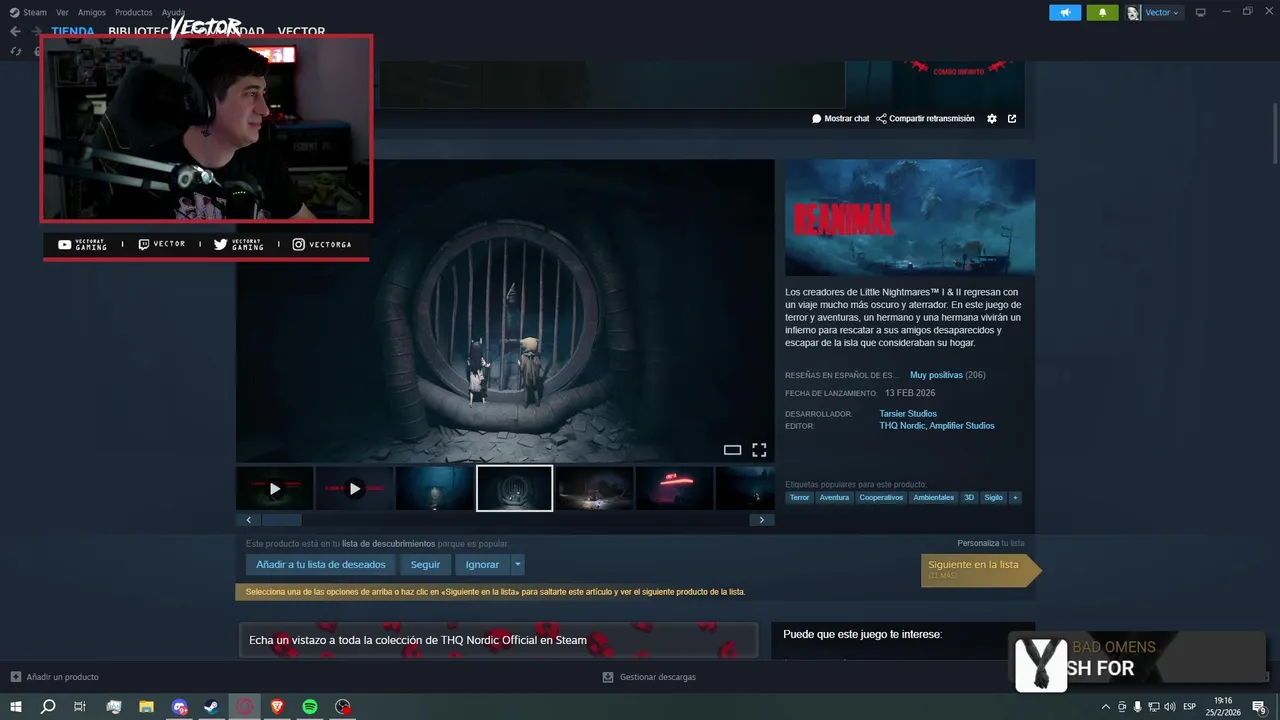1280x720 pixels.
Task: Open the THQ Nordic publisher link
Action: [902, 426]
